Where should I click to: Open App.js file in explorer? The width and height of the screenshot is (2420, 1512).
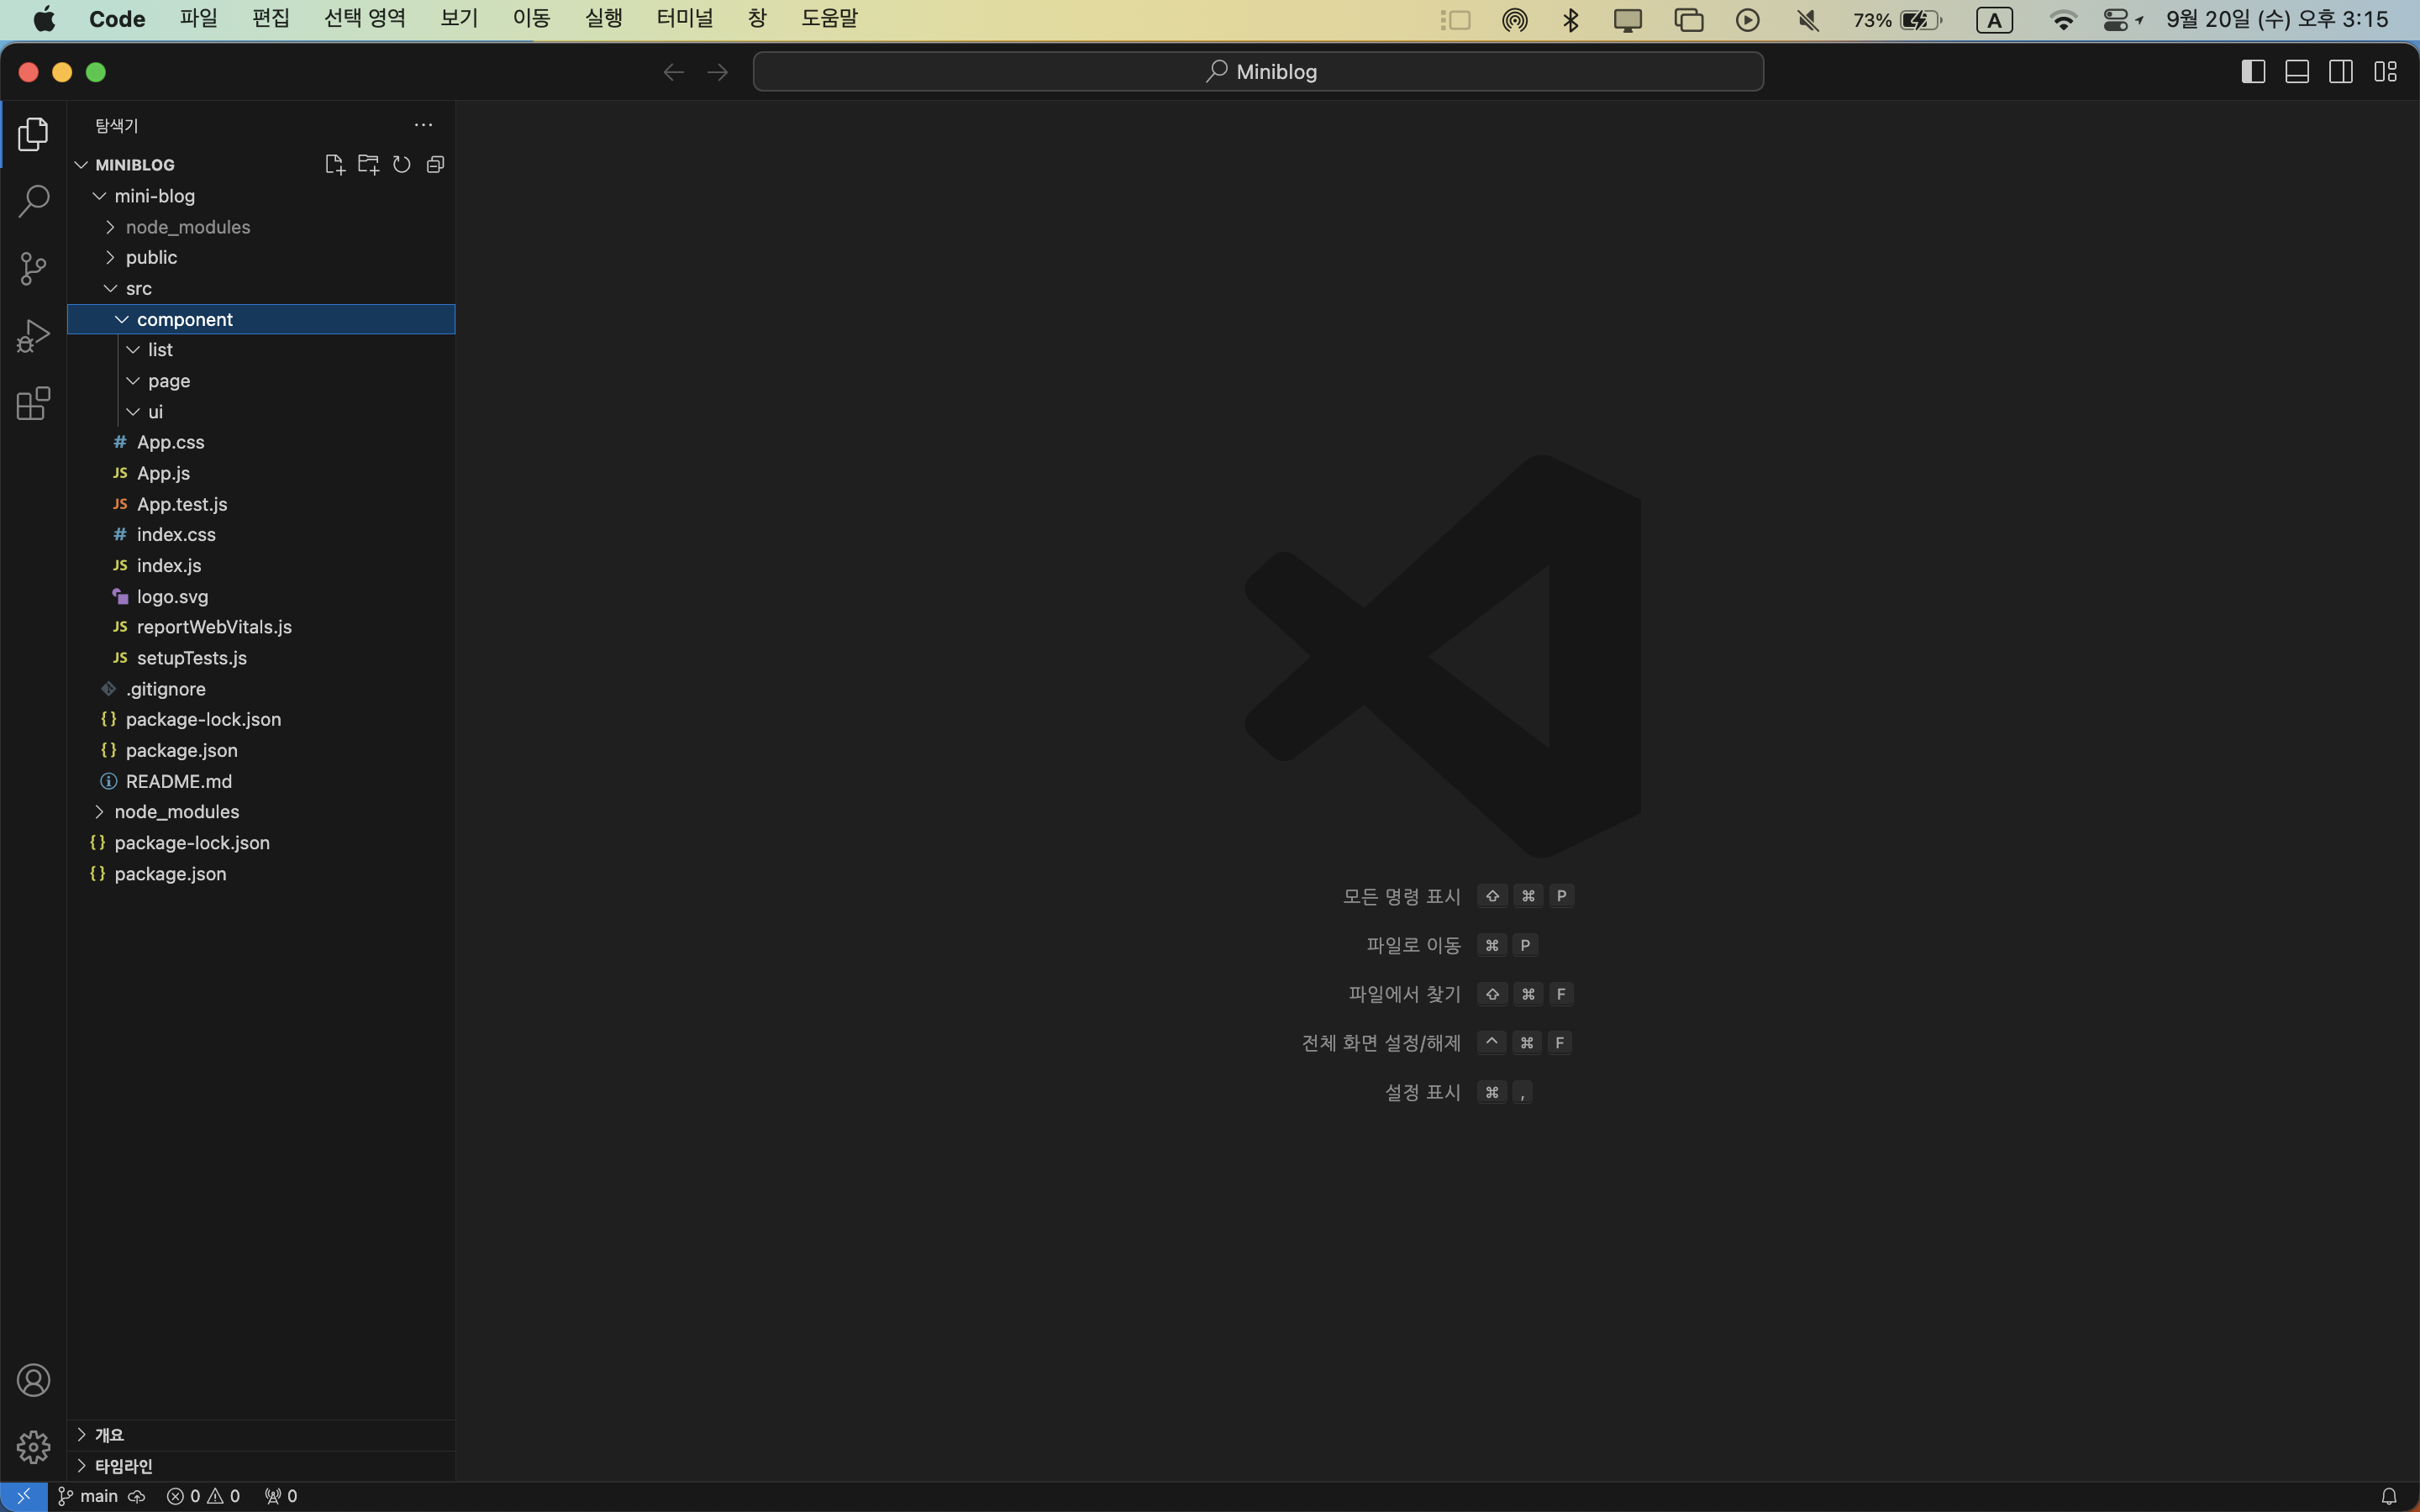pyautogui.click(x=163, y=473)
